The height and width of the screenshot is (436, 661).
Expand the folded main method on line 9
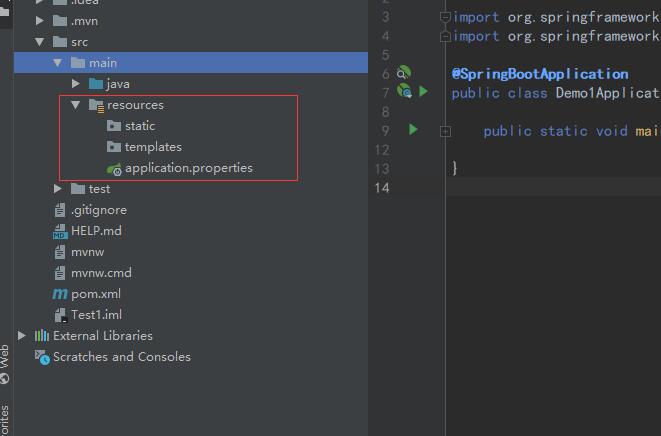pyautogui.click(x=445, y=131)
